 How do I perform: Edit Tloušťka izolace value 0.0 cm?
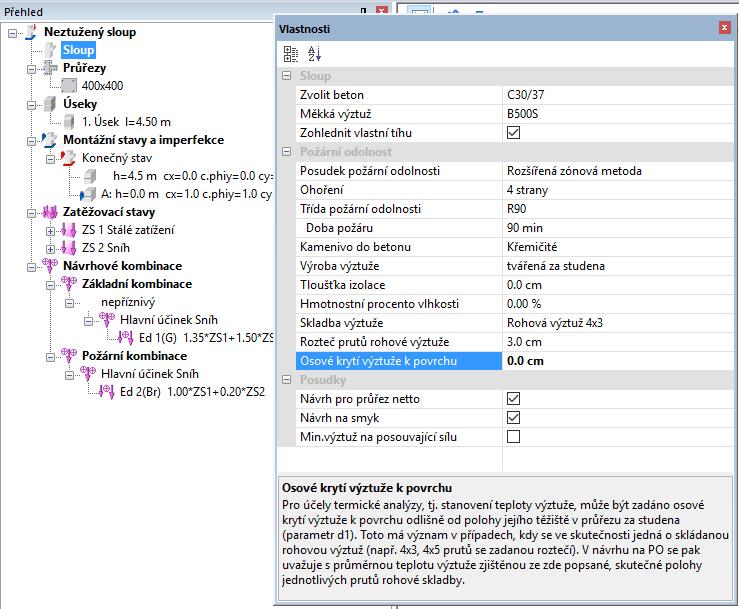click(617, 285)
